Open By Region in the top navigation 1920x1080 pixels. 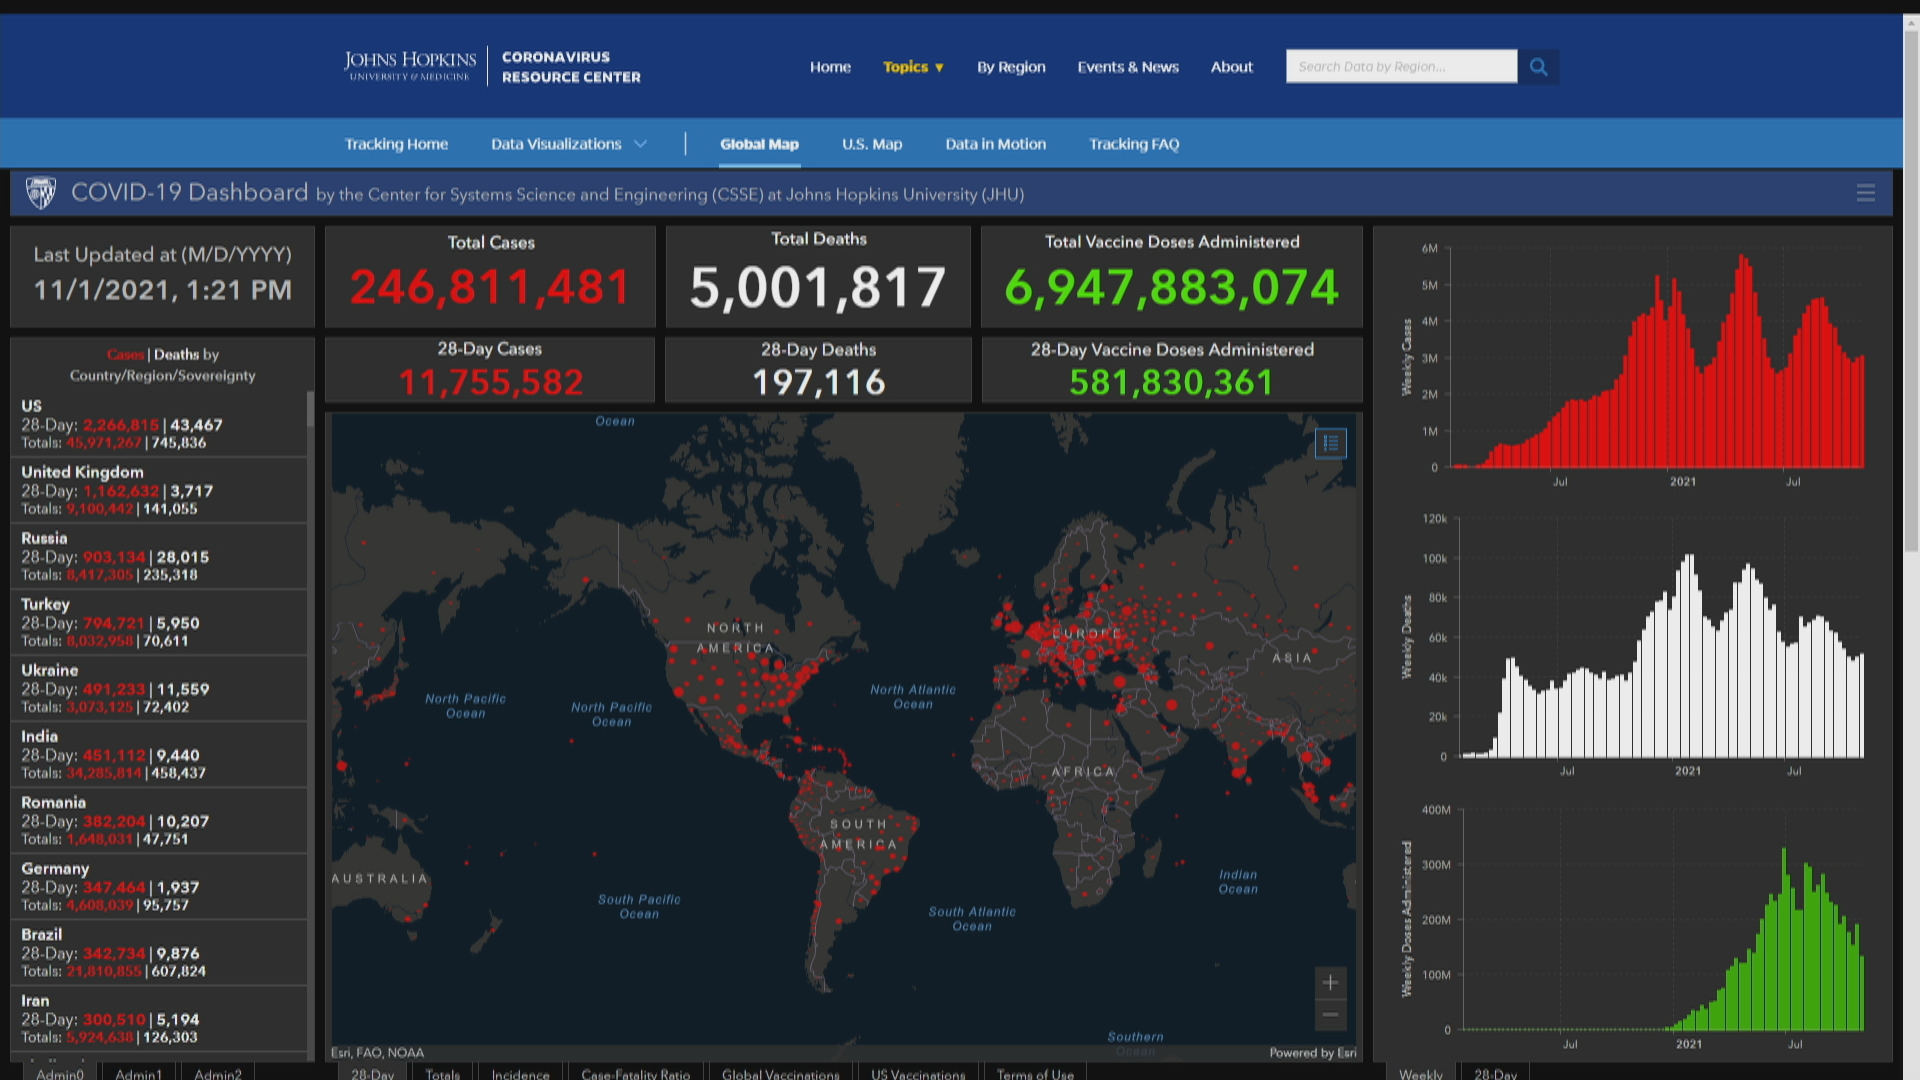tap(1011, 67)
